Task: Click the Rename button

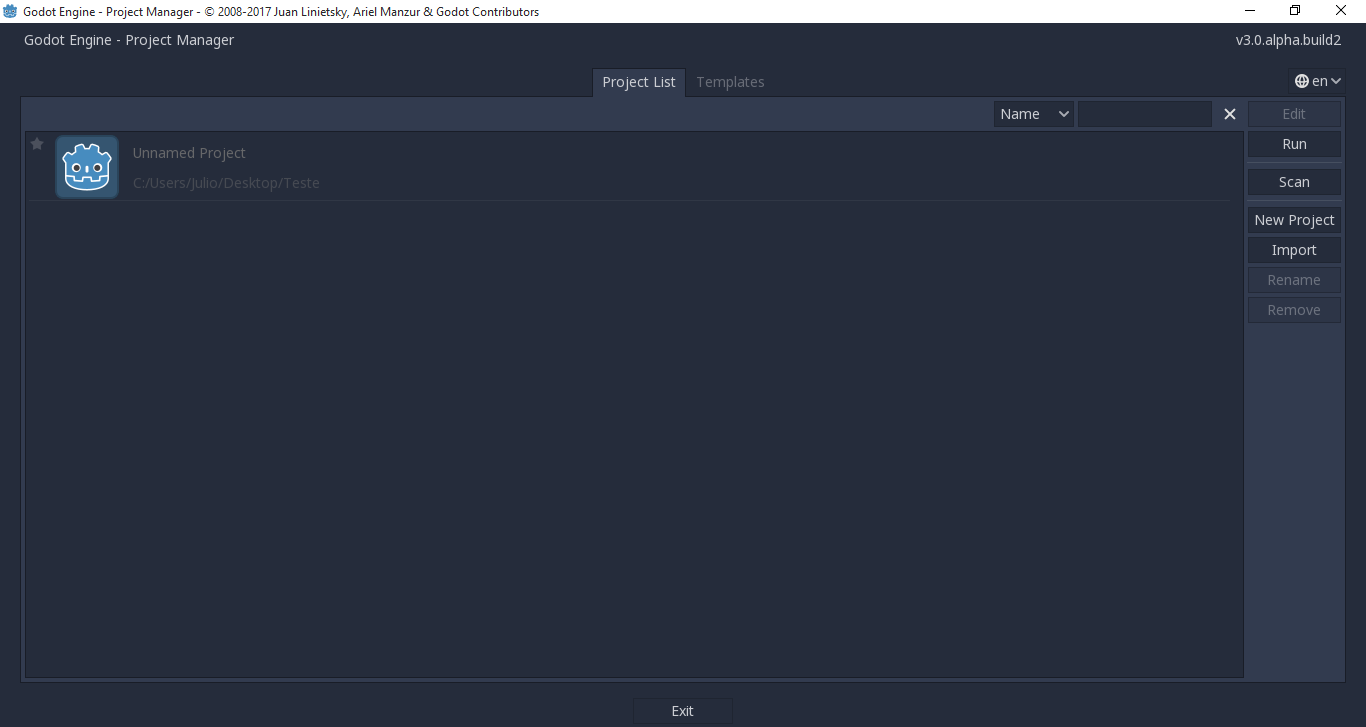Action: point(1294,279)
